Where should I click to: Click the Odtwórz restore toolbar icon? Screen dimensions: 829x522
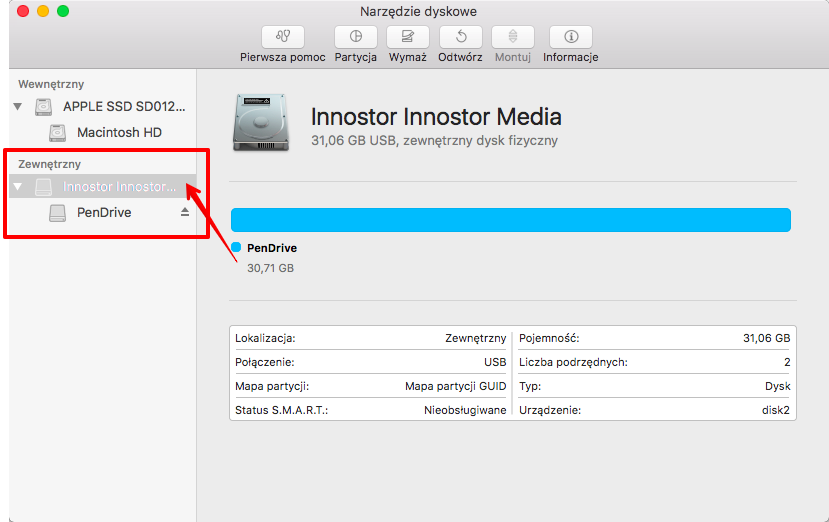tap(460, 36)
